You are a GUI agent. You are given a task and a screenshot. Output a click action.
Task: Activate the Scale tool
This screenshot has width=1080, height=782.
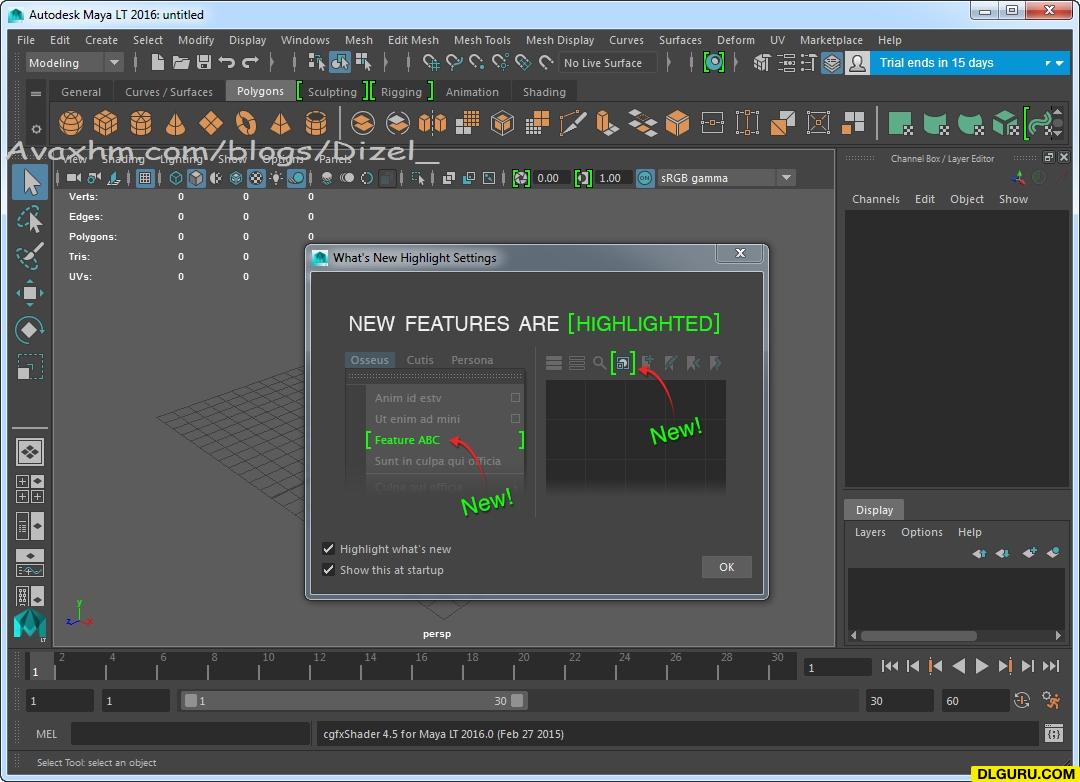30,366
